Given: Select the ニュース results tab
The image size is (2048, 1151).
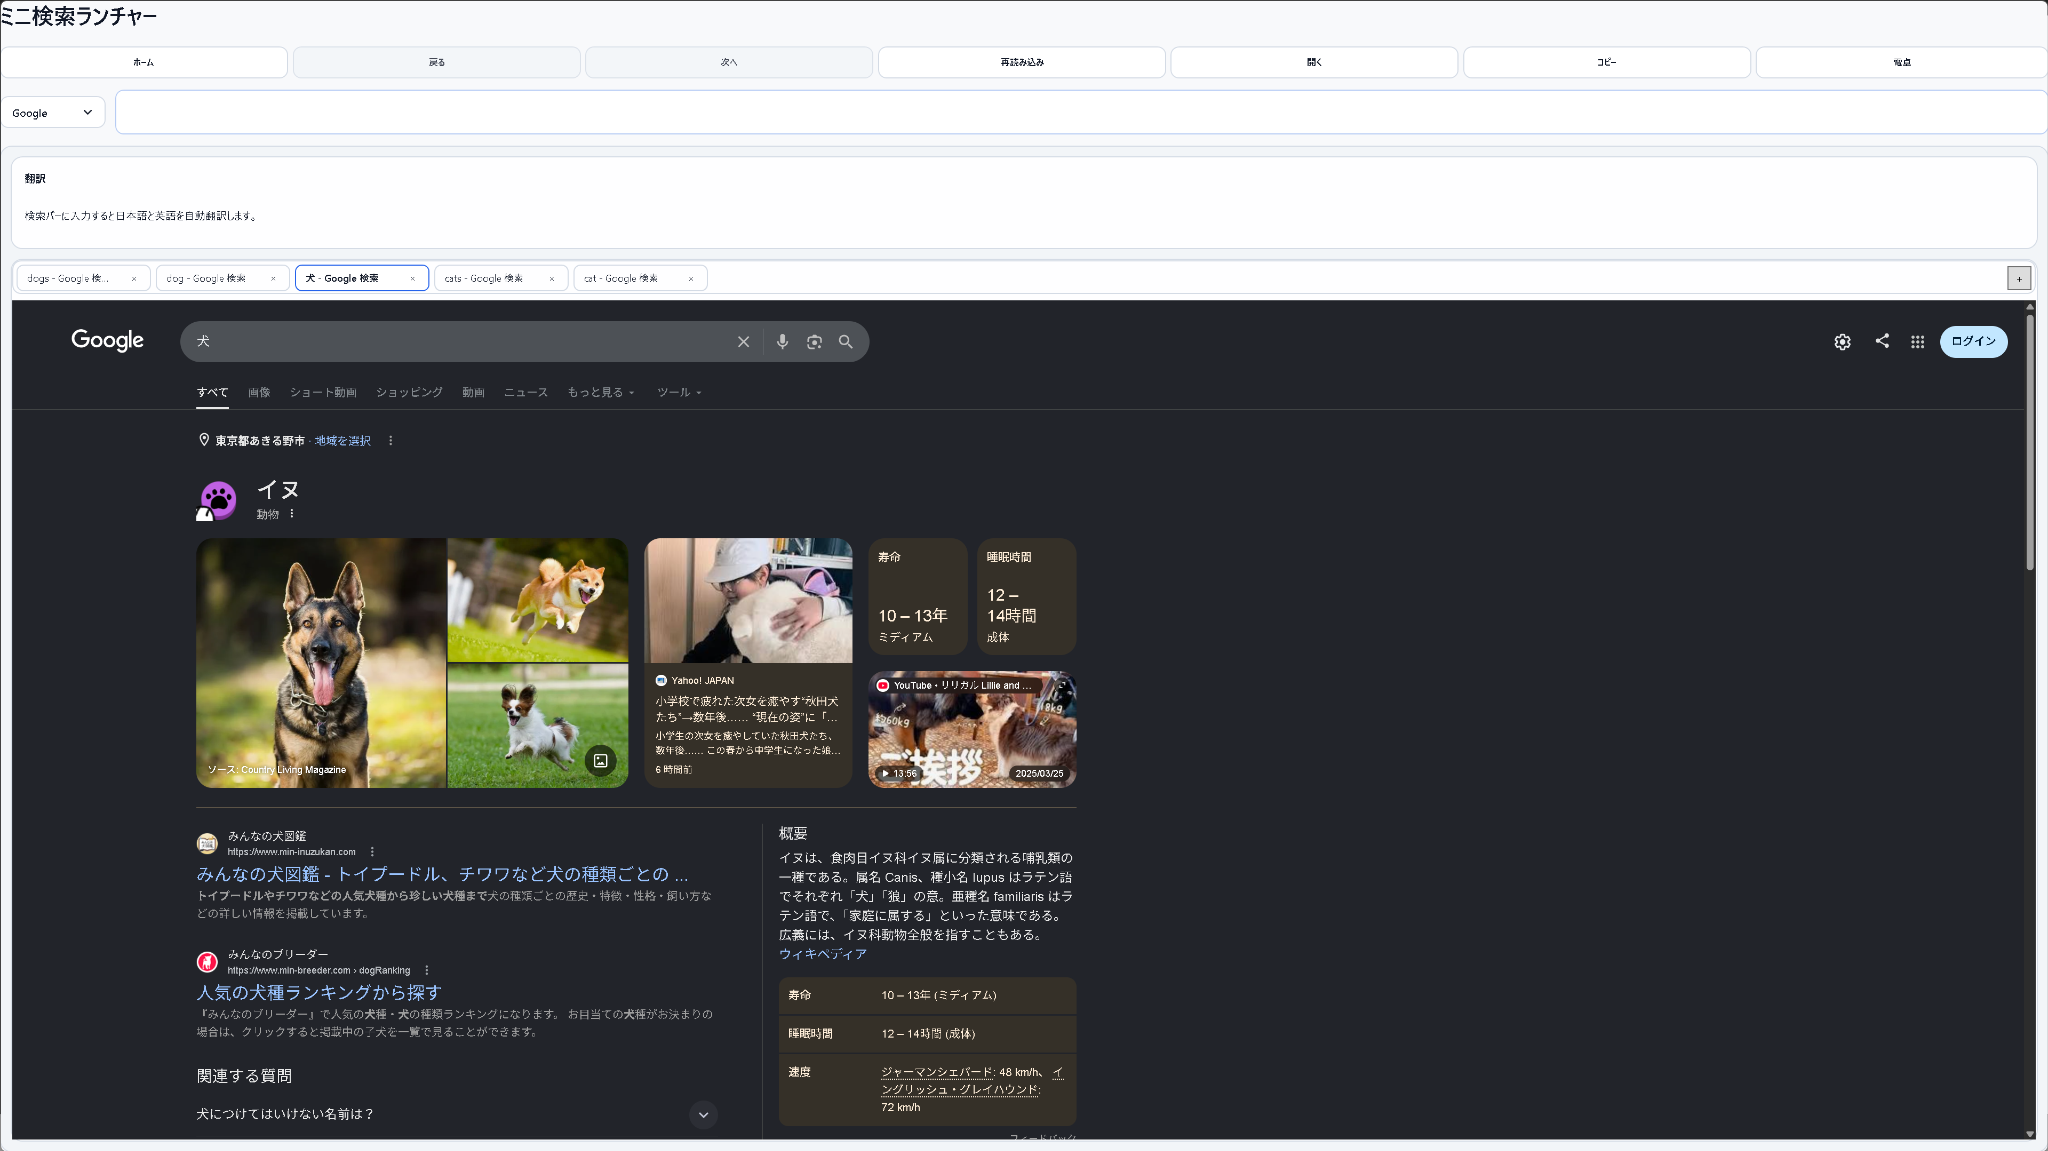Looking at the screenshot, I should coord(526,393).
